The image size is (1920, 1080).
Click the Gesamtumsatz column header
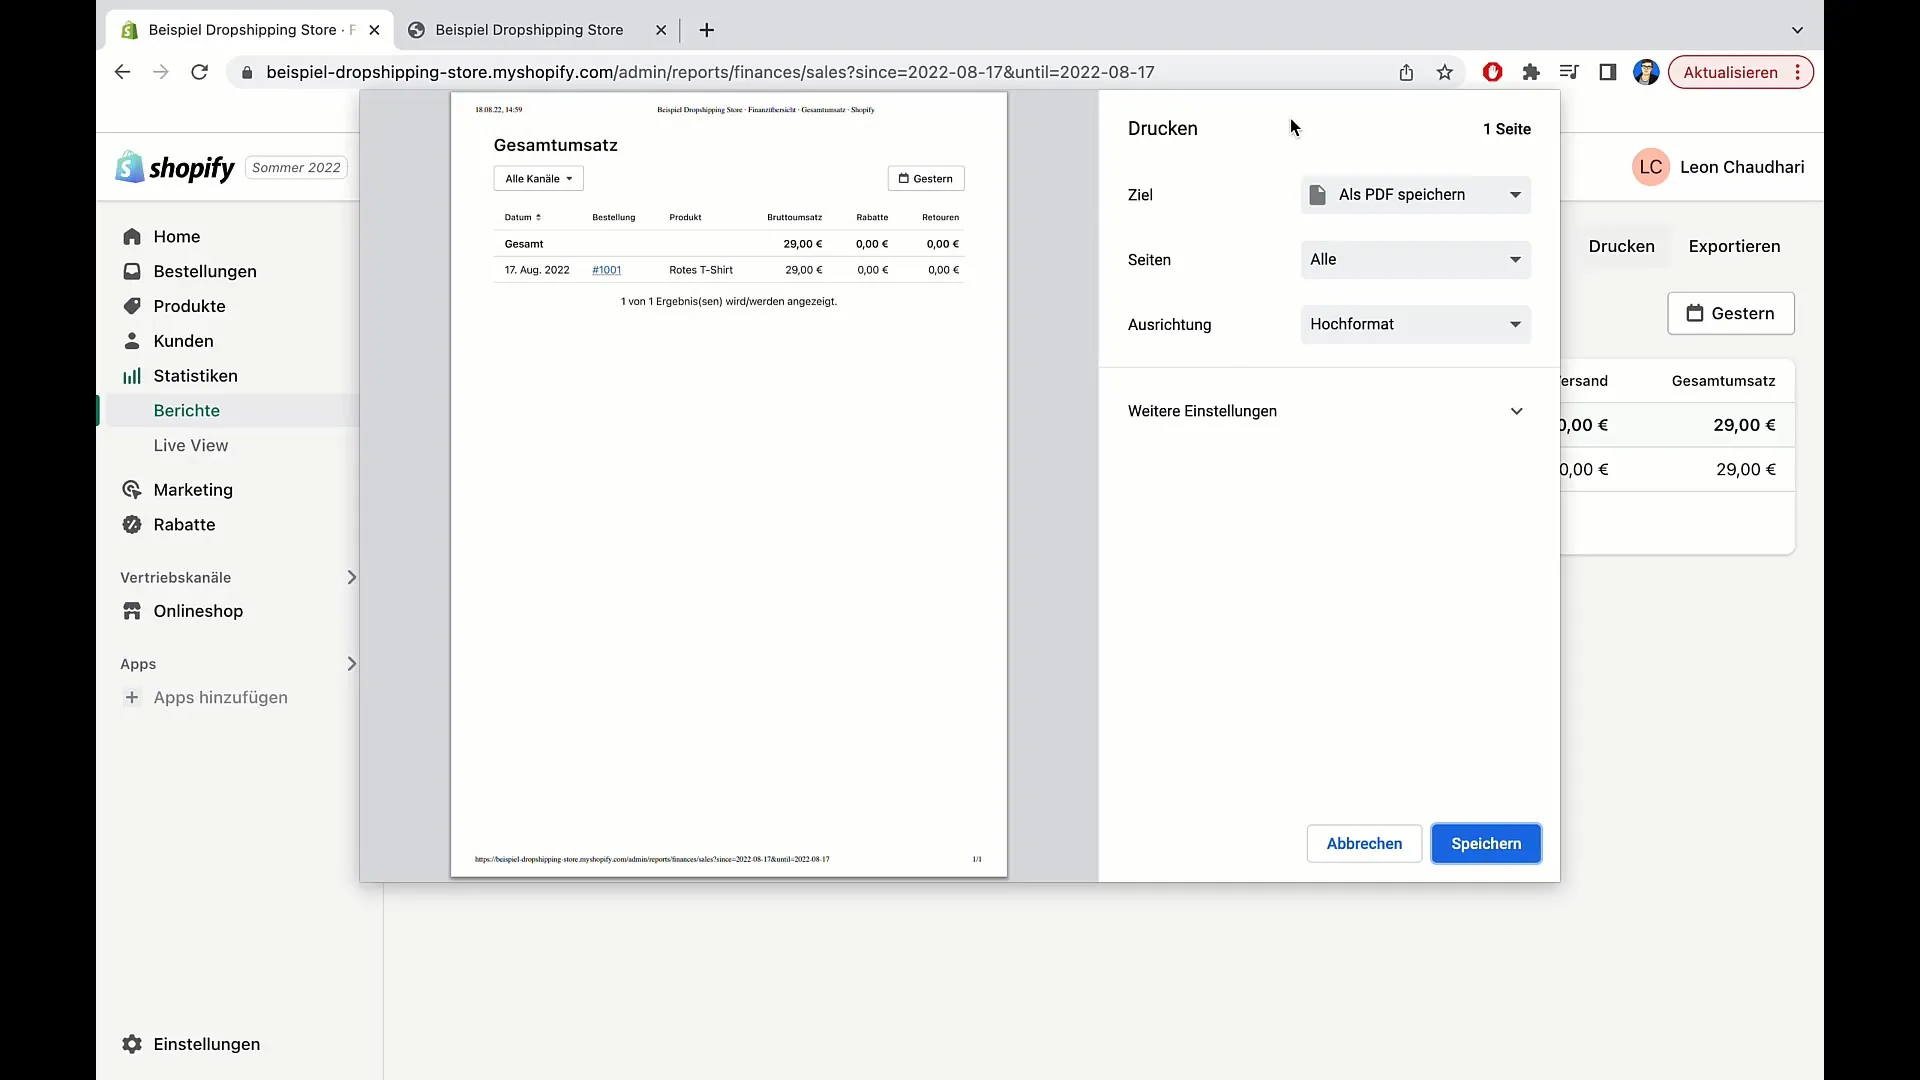[1723, 381]
